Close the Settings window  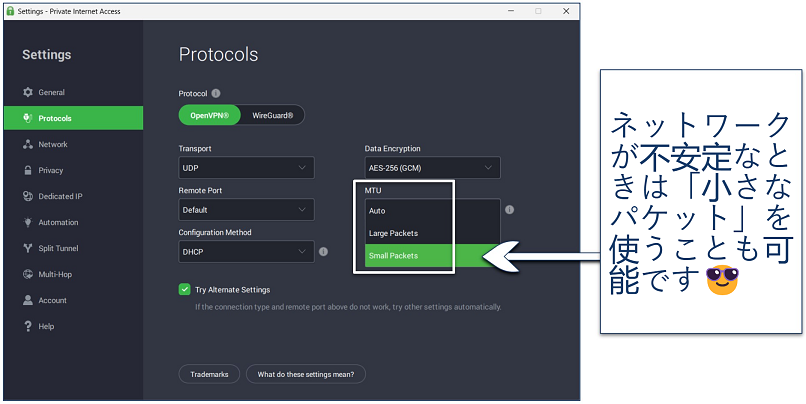tap(566, 11)
